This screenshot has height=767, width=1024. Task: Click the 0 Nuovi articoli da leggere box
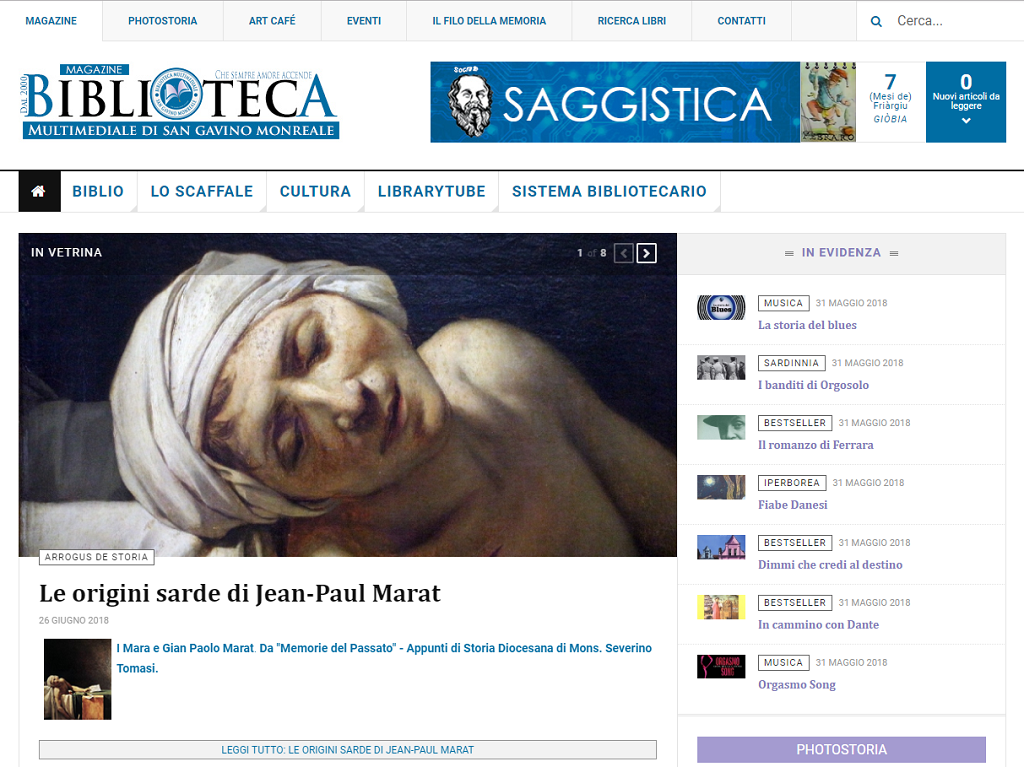(x=966, y=102)
